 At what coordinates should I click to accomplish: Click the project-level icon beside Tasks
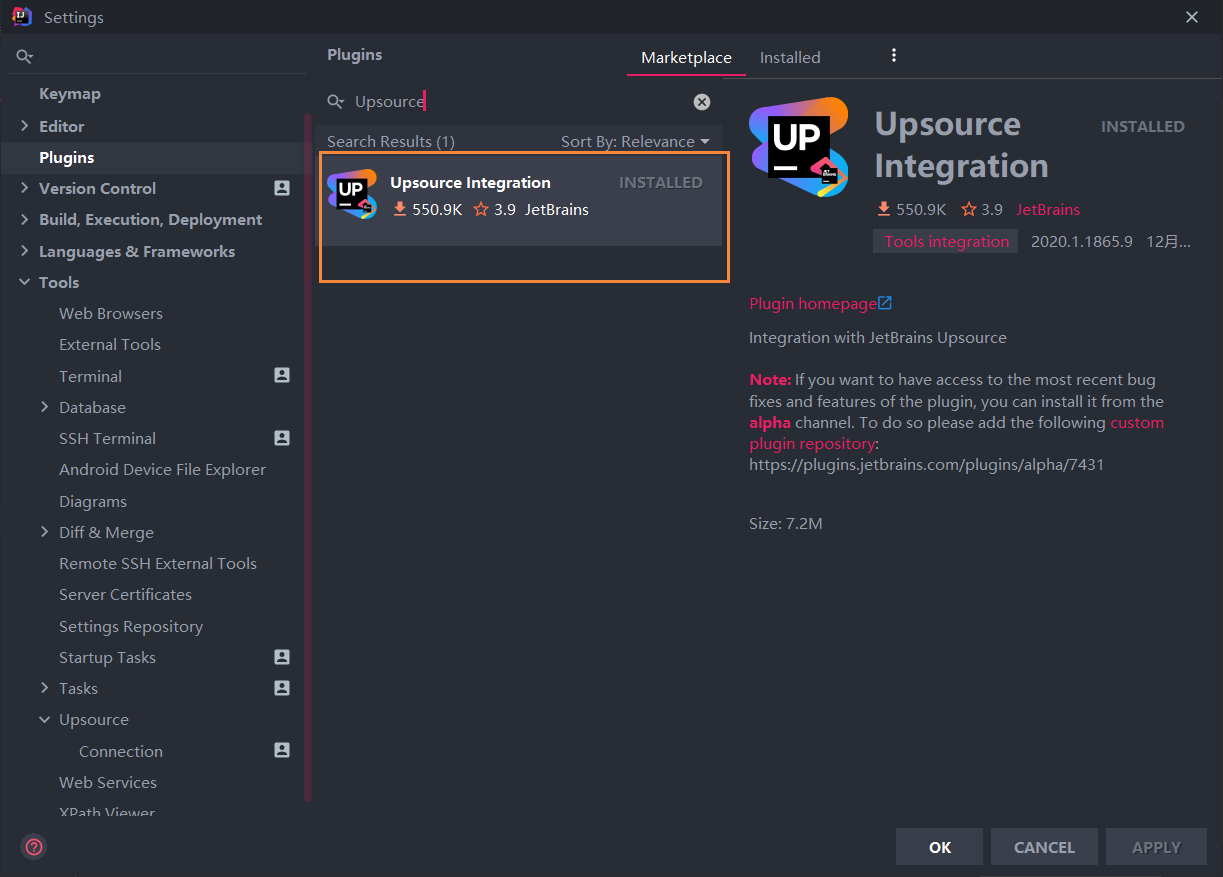pos(282,688)
